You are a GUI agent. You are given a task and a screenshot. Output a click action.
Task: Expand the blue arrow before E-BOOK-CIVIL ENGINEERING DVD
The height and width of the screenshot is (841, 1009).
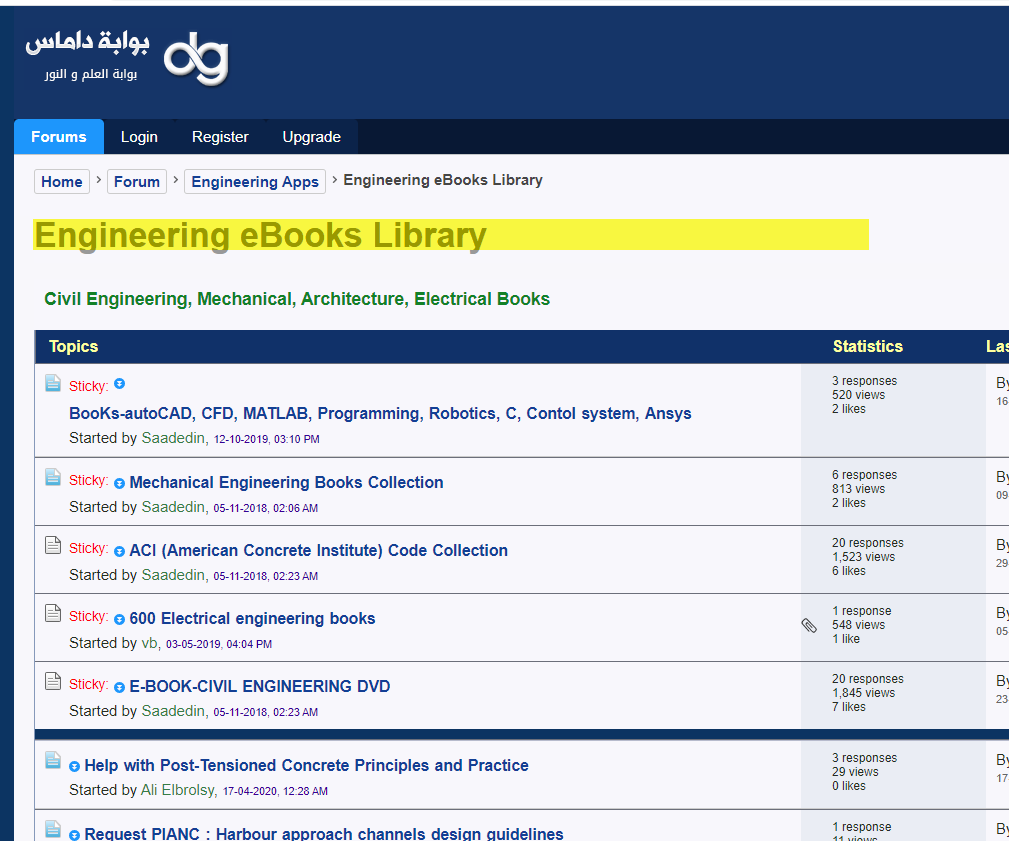[120, 688]
